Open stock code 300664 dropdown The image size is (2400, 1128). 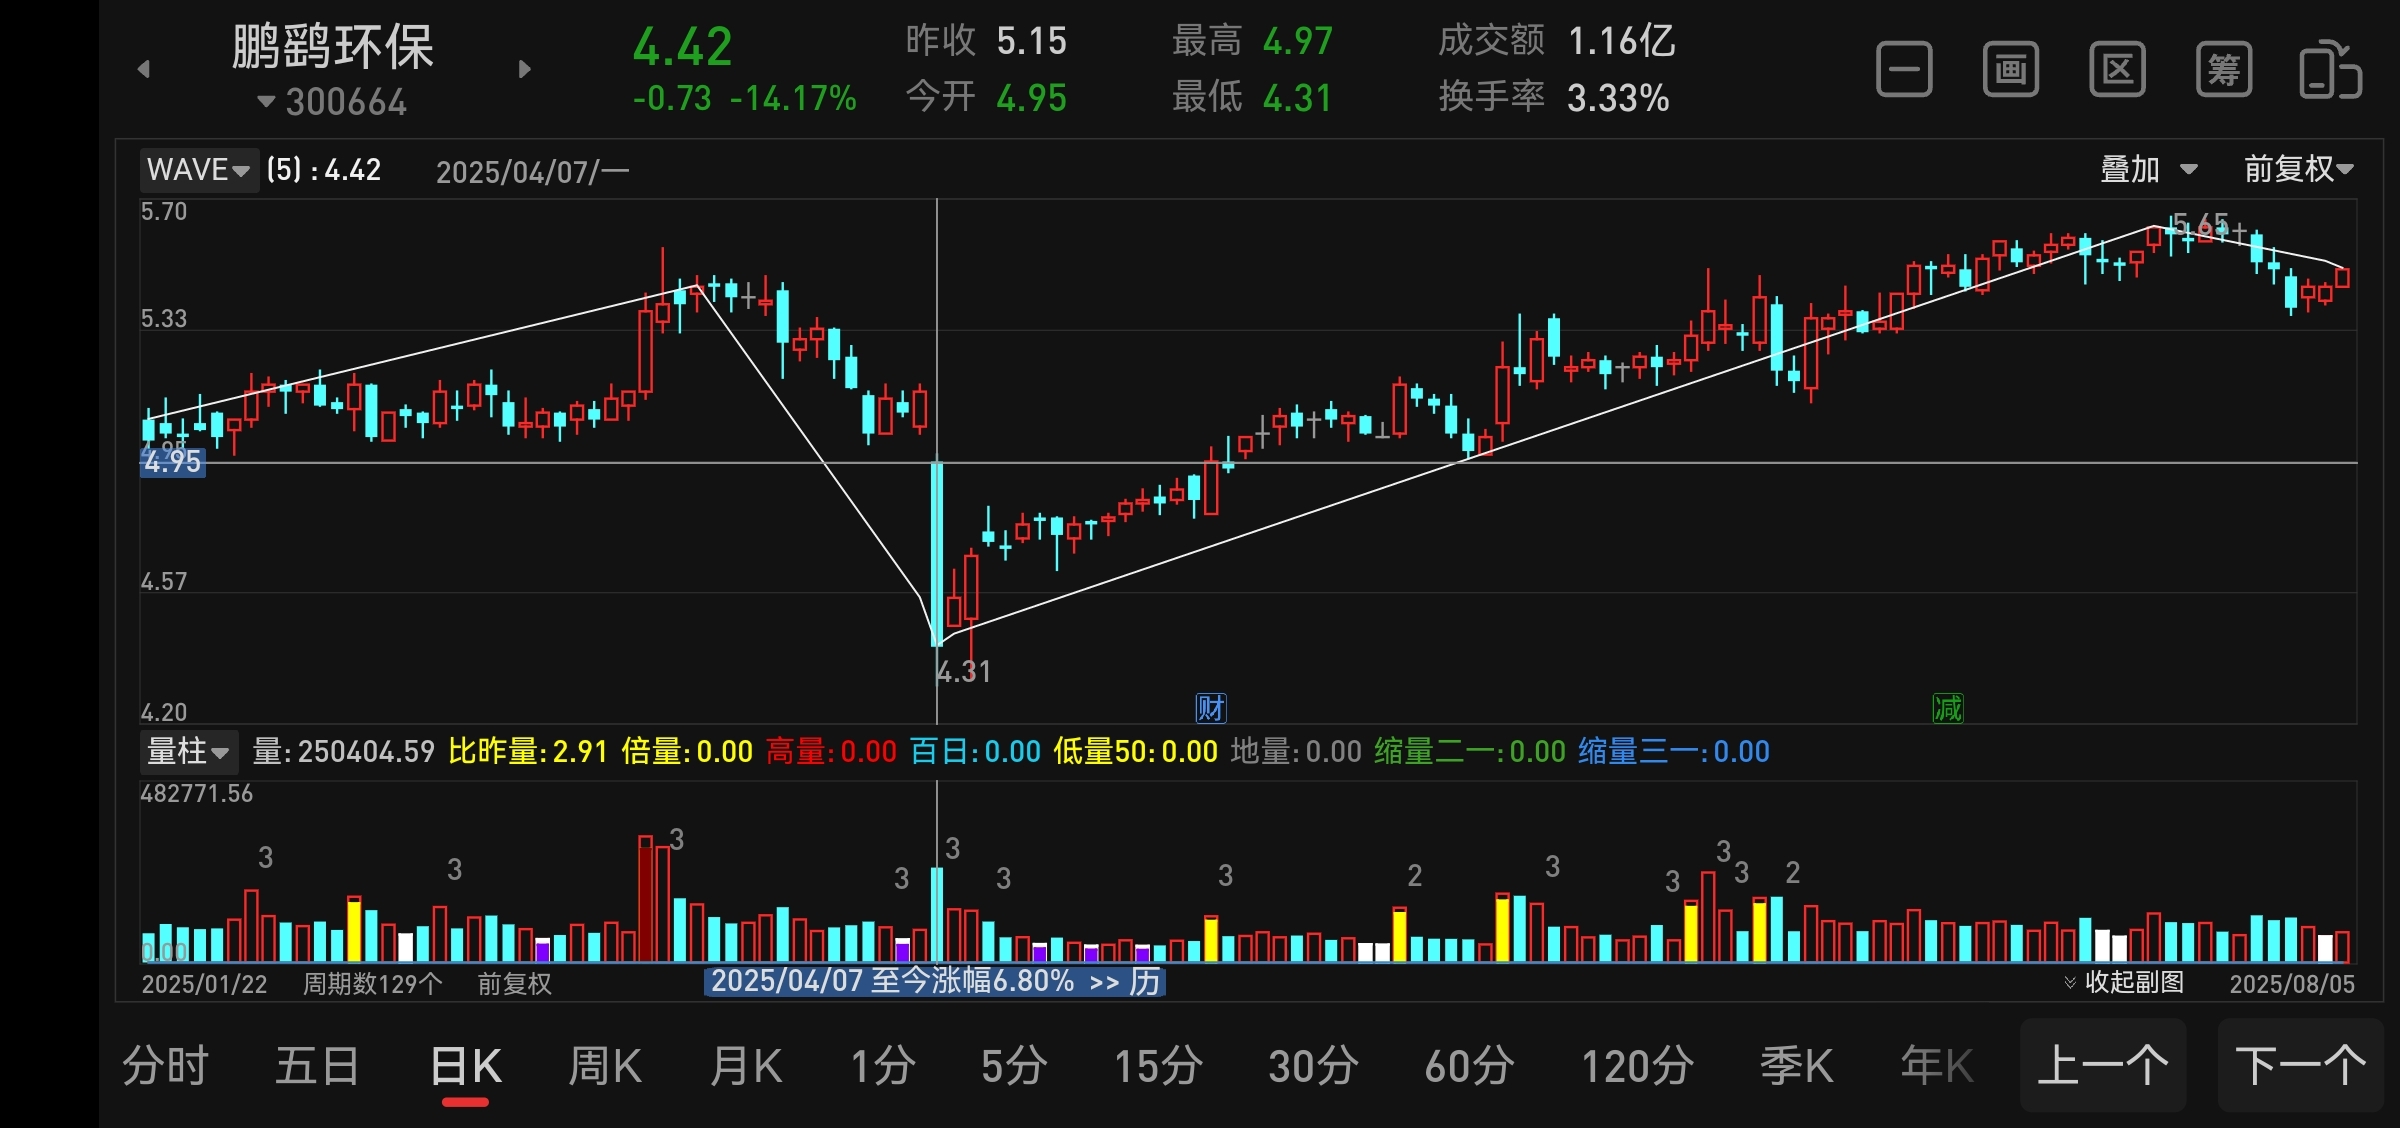click(333, 102)
